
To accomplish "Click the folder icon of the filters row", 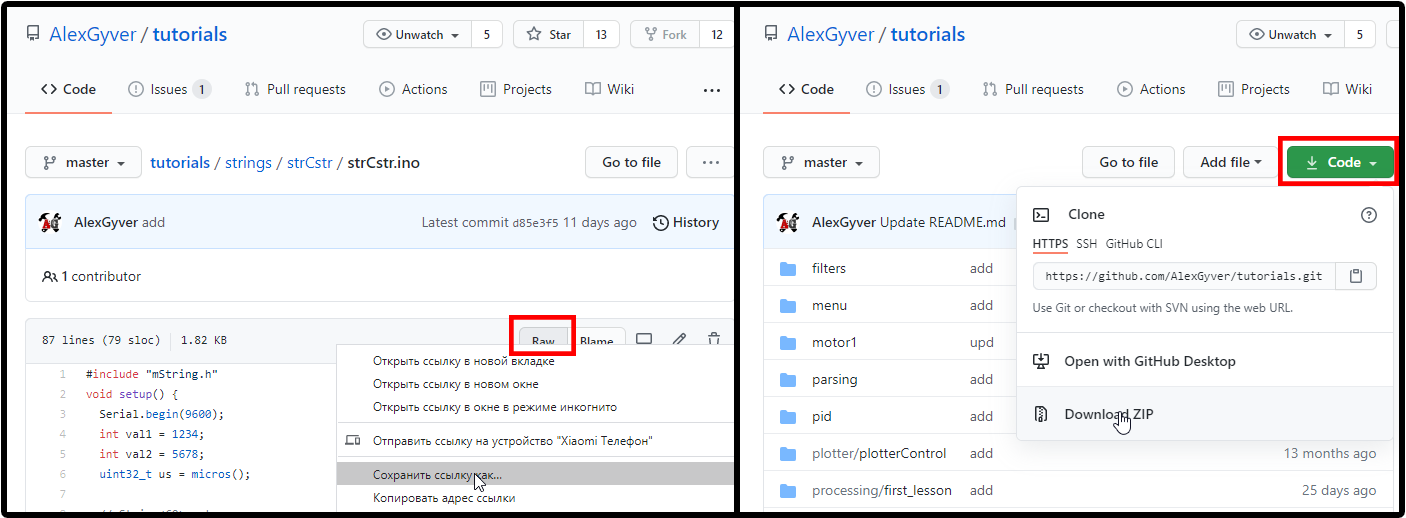I will (x=788, y=268).
